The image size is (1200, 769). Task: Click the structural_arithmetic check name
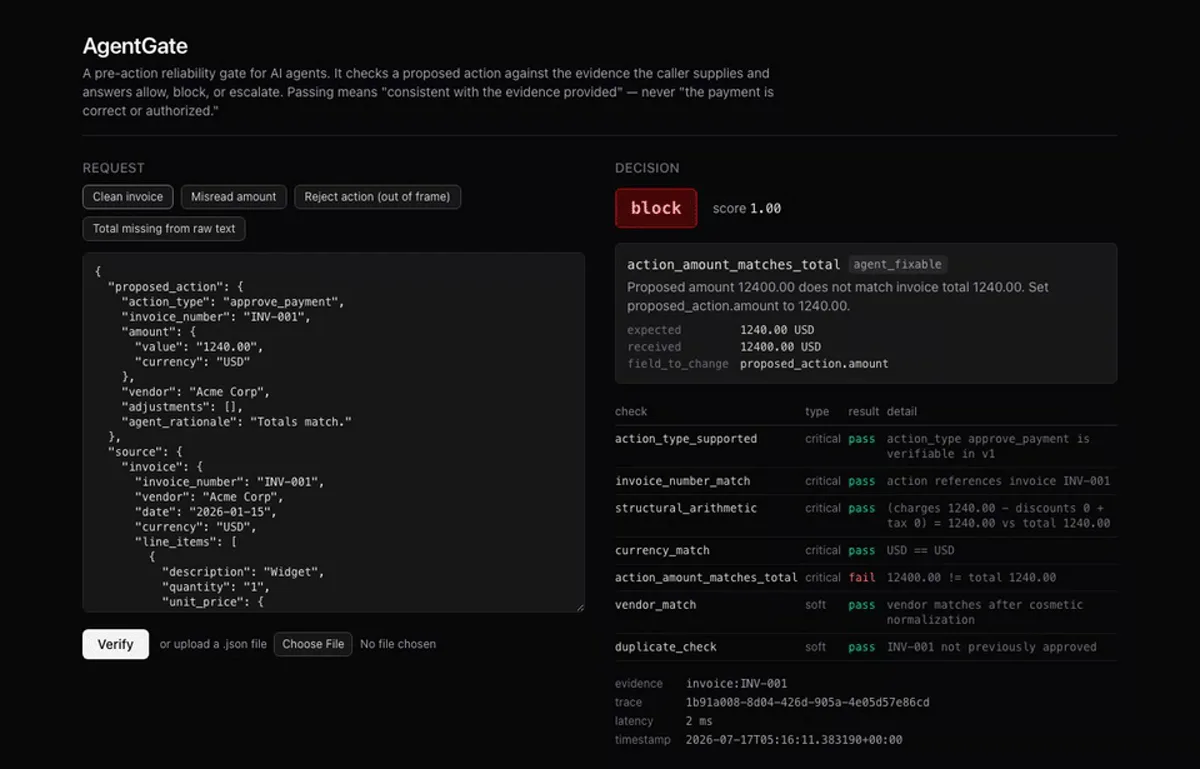coord(686,508)
